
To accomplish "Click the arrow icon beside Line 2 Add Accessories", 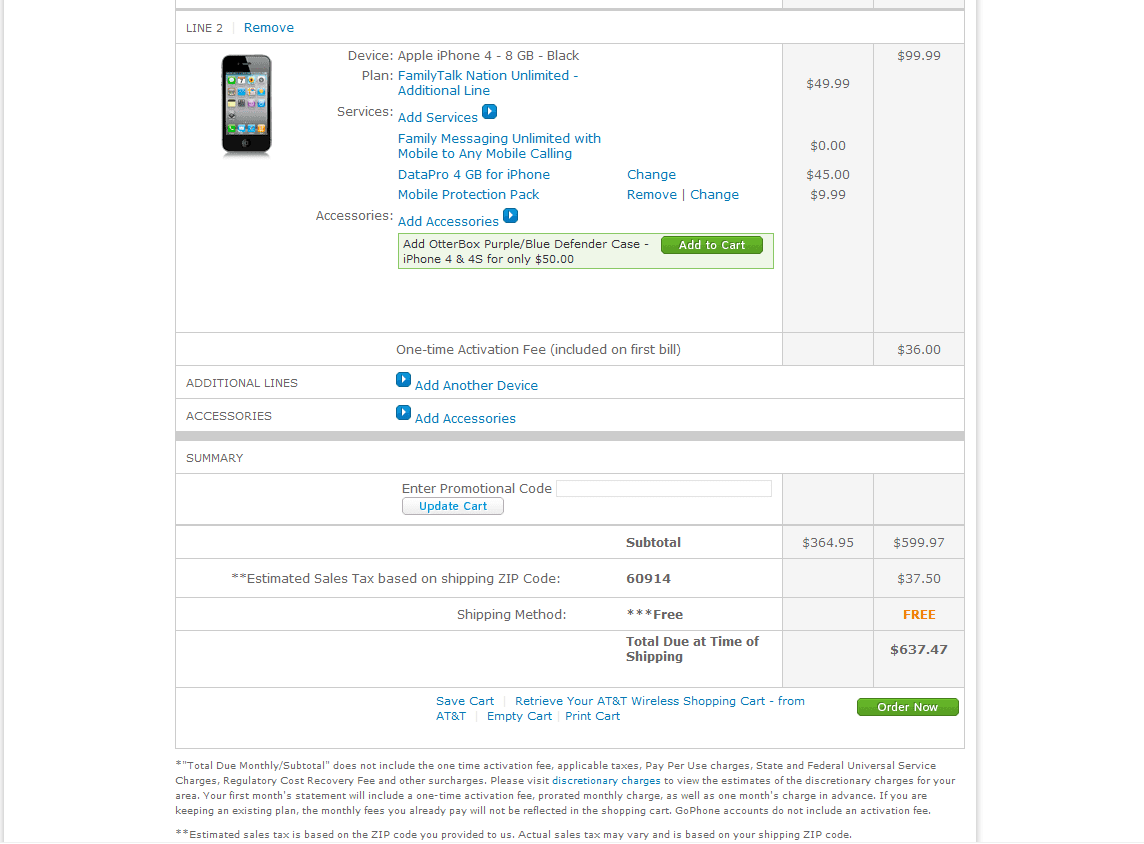I will coord(511,216).
